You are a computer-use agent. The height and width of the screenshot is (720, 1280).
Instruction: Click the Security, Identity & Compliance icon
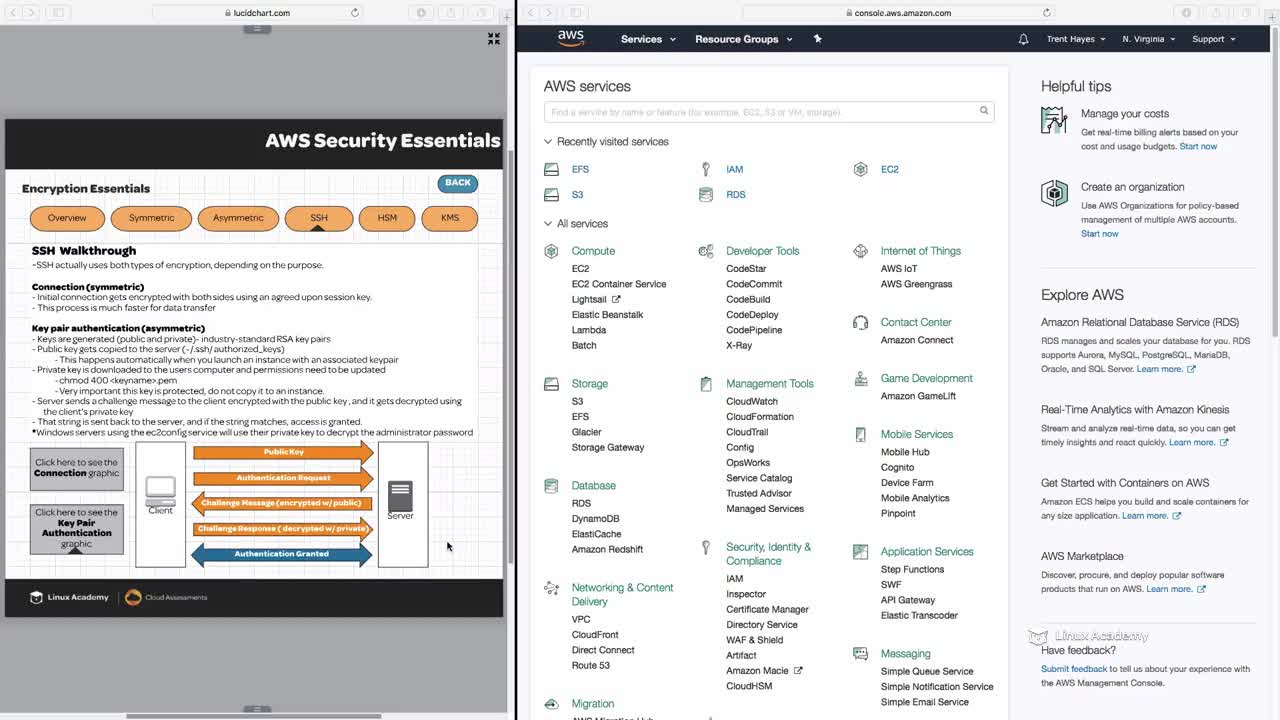tap(706, 548)
